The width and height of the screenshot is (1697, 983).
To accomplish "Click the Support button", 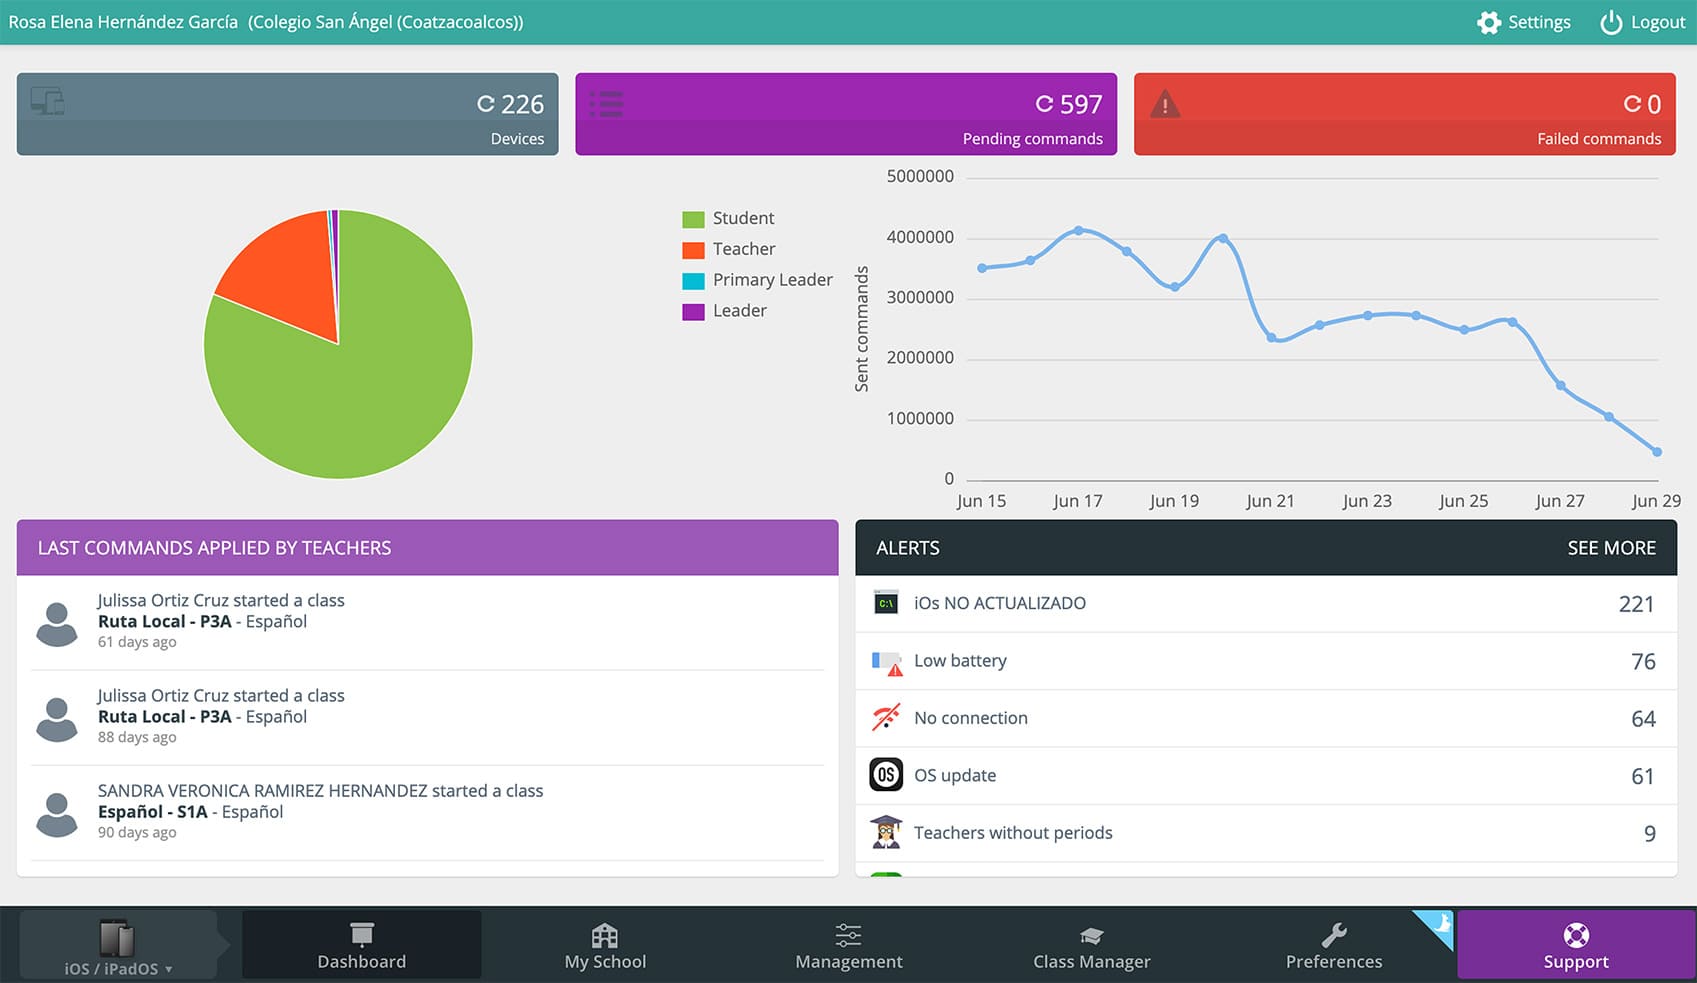I will (1576, 945).
